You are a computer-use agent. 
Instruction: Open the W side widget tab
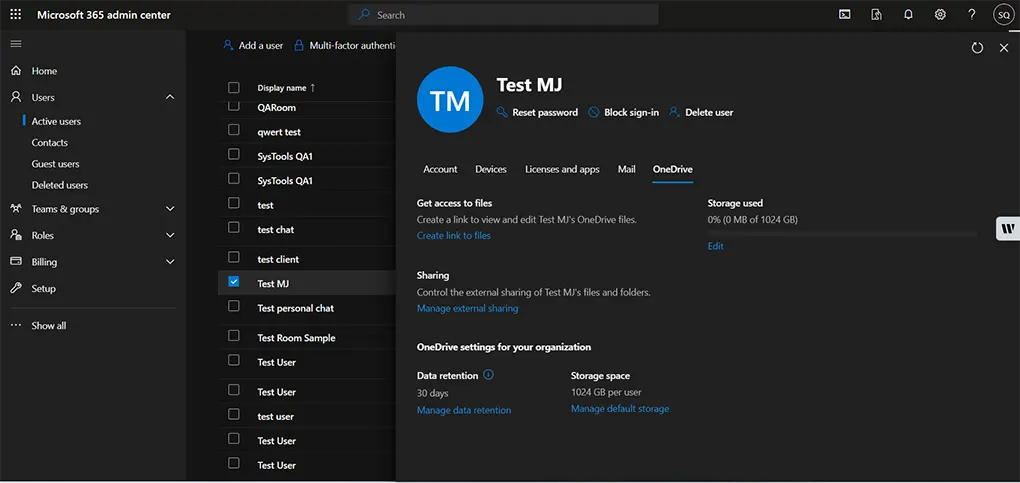click(1008, 228)
